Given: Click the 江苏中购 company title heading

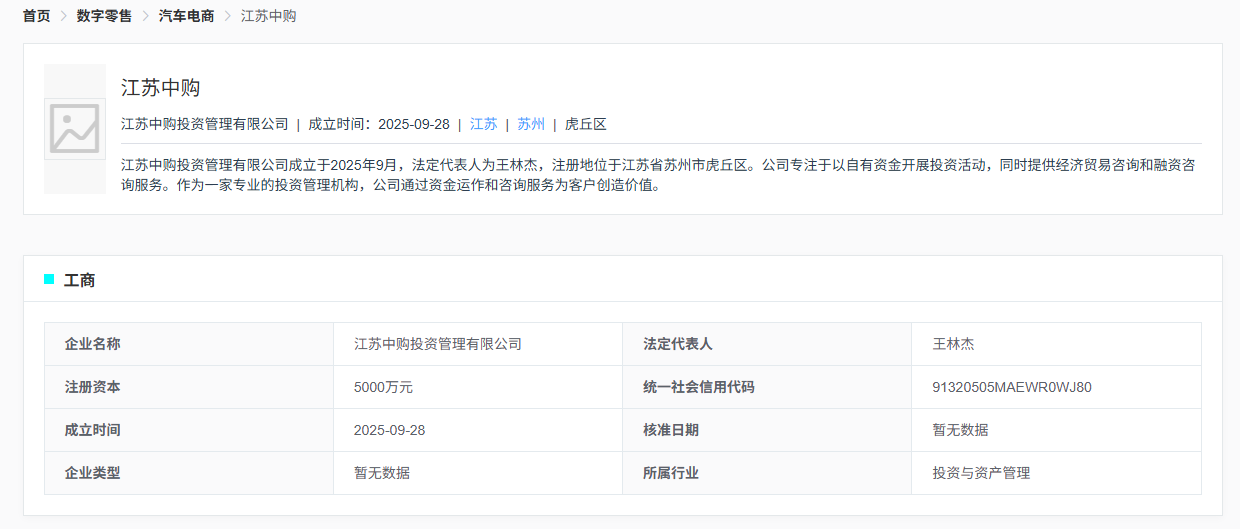Looking at the screenshot, I should point(161,87).
